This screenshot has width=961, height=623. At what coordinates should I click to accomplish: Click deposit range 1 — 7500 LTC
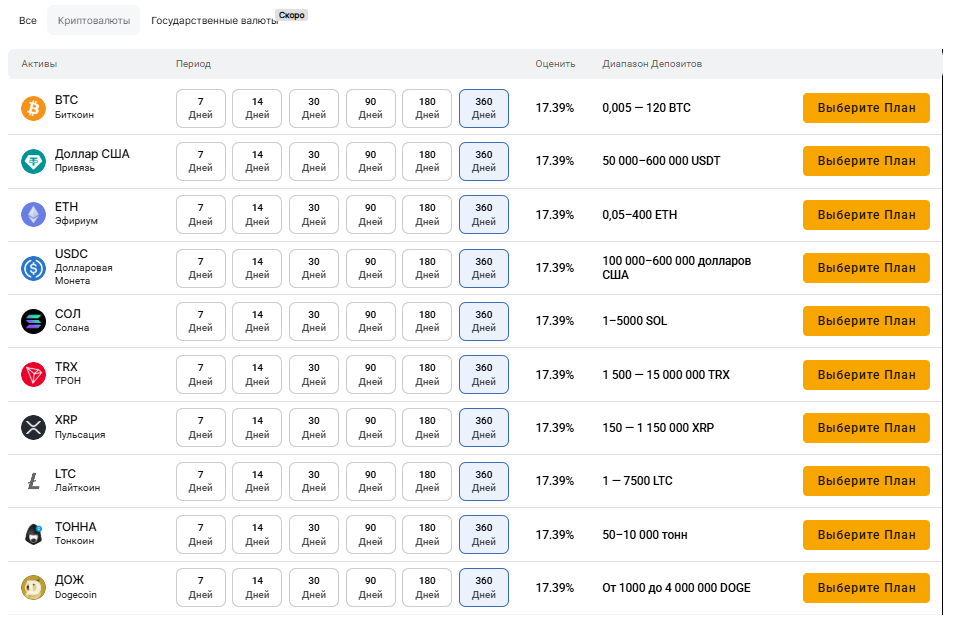637,481
